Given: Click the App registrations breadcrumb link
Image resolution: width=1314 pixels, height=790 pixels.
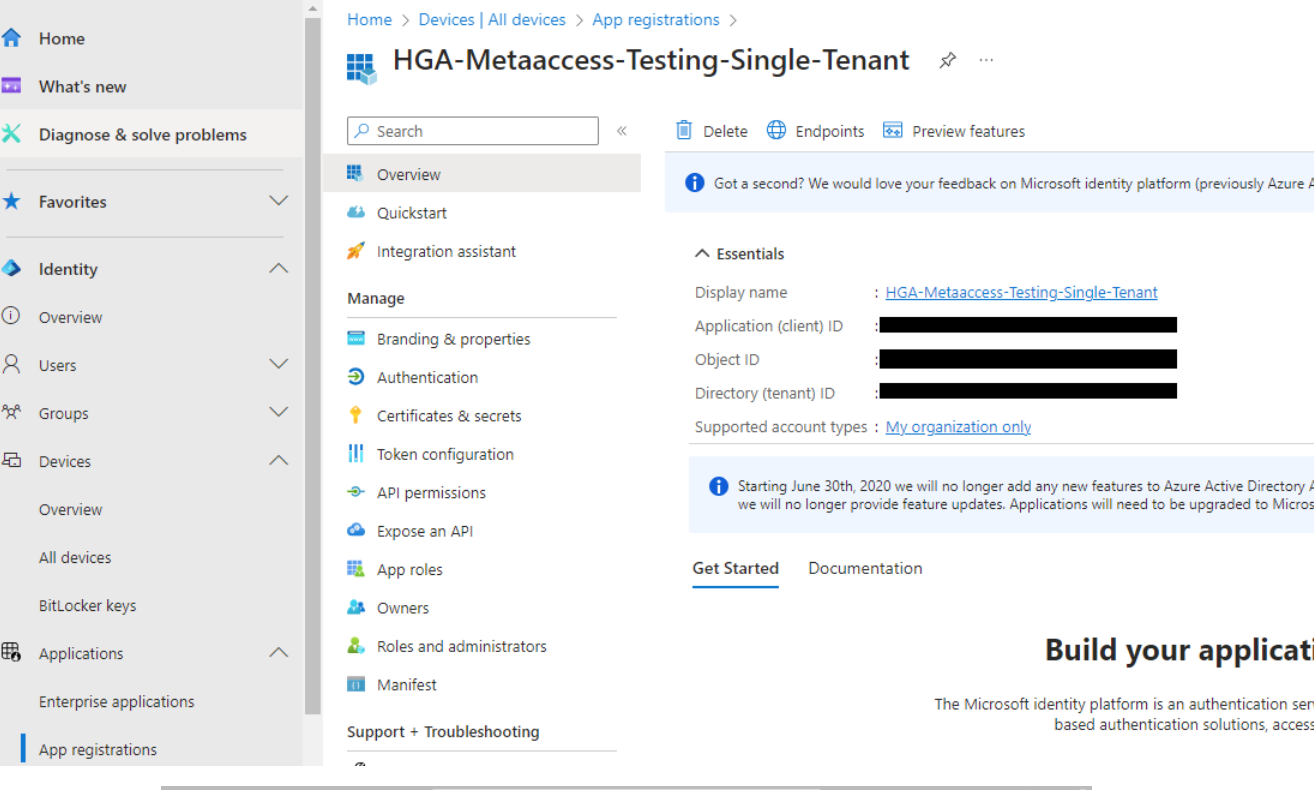Looking at the screenshot, I should tap(656, 19).
